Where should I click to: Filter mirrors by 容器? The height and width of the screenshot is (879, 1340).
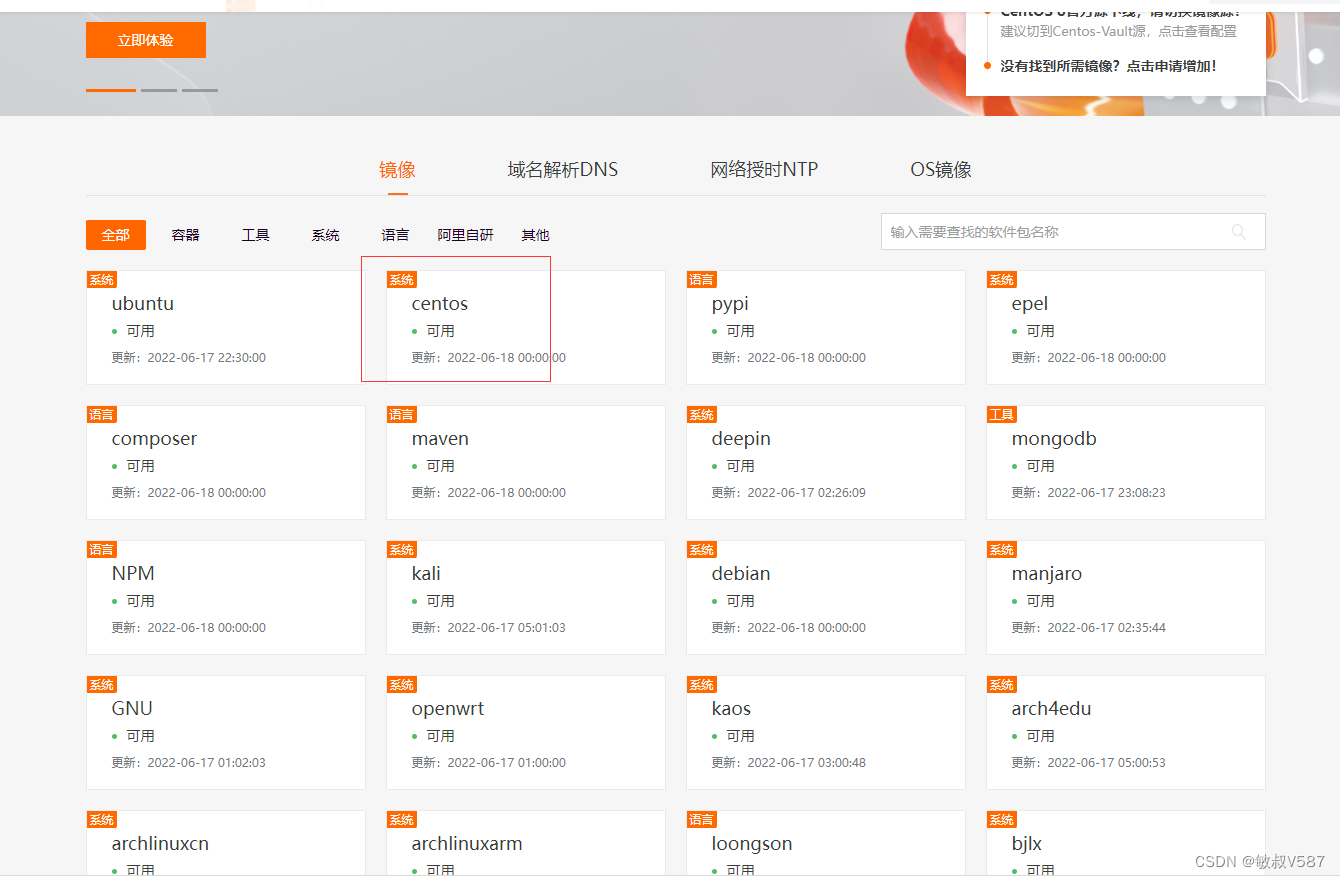tap(186, 235)
